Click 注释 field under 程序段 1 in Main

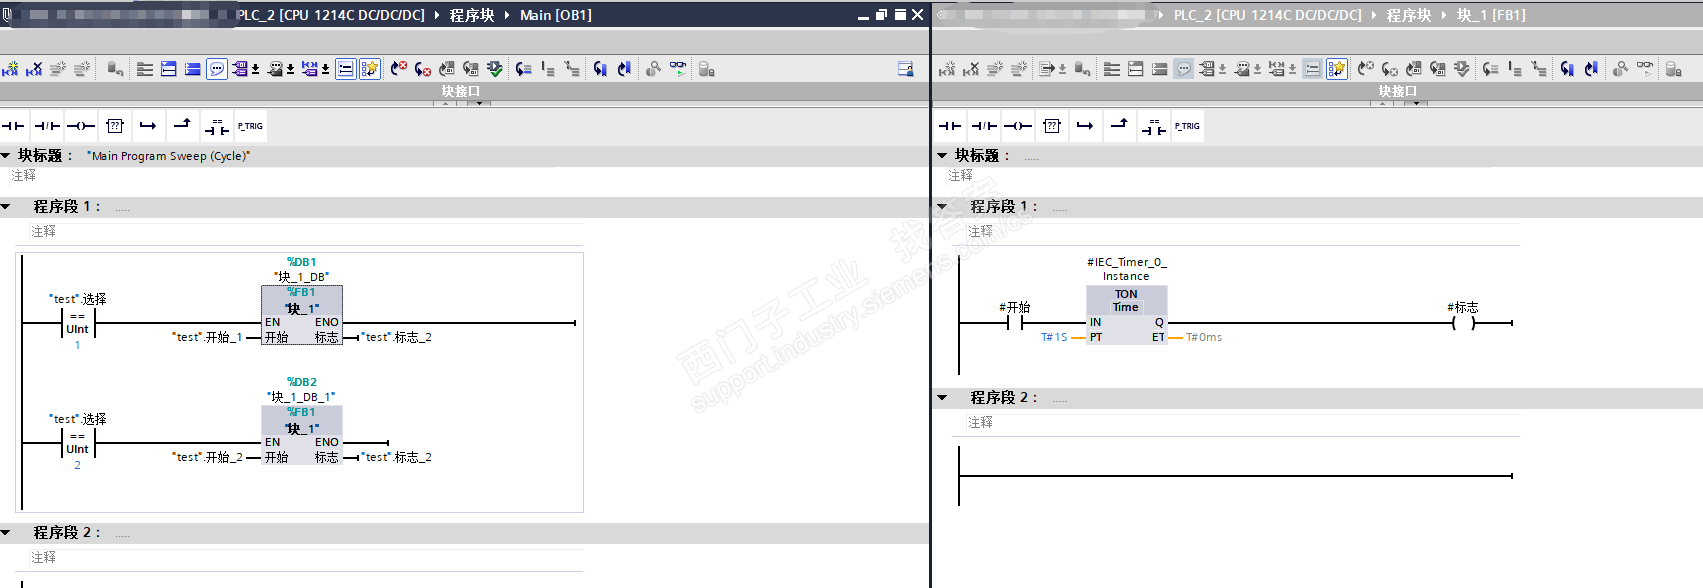pos(305,231)
